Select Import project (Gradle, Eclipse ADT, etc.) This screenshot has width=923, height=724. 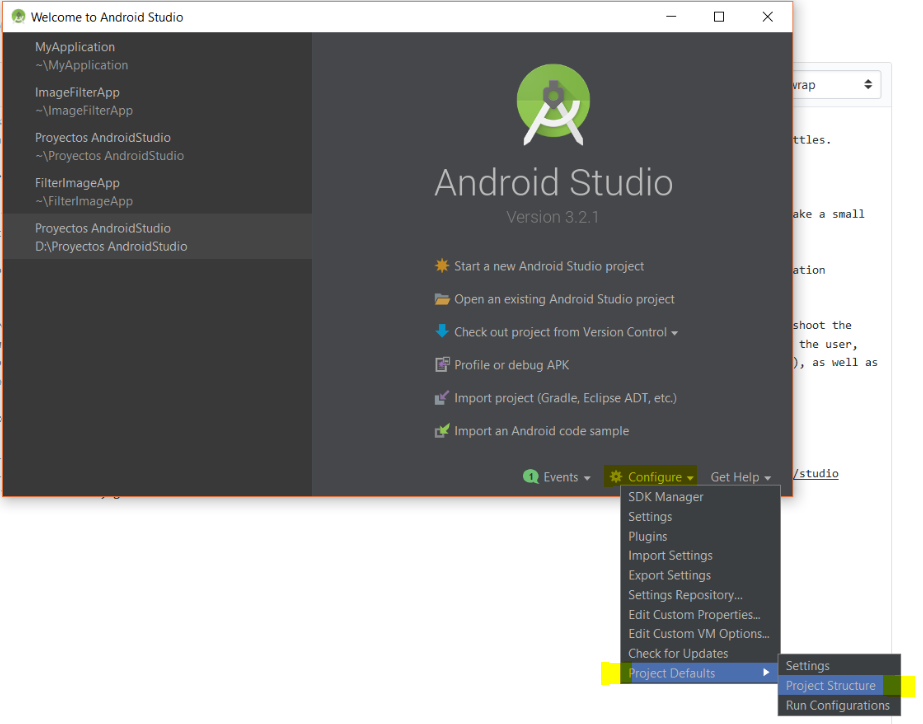click(565, 398)
